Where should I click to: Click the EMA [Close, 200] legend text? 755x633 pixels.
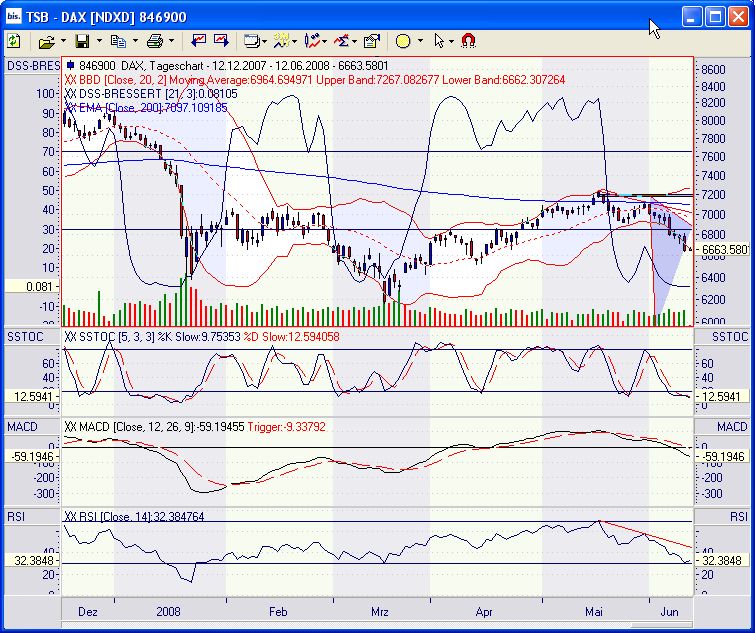[145, 107]
